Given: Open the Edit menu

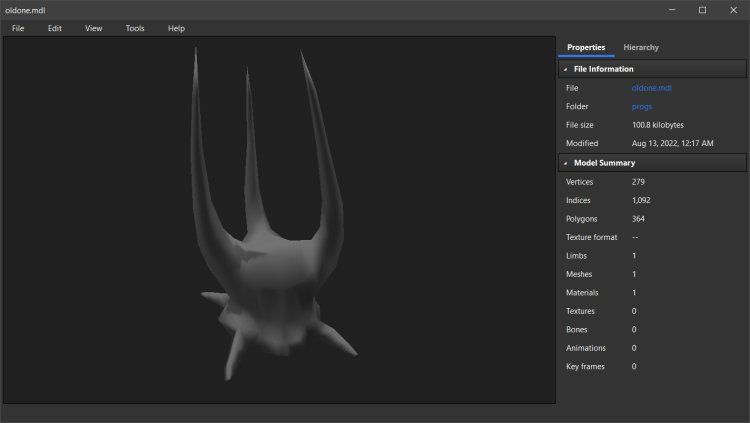Looking at the screenshot, I should point(55,28).
